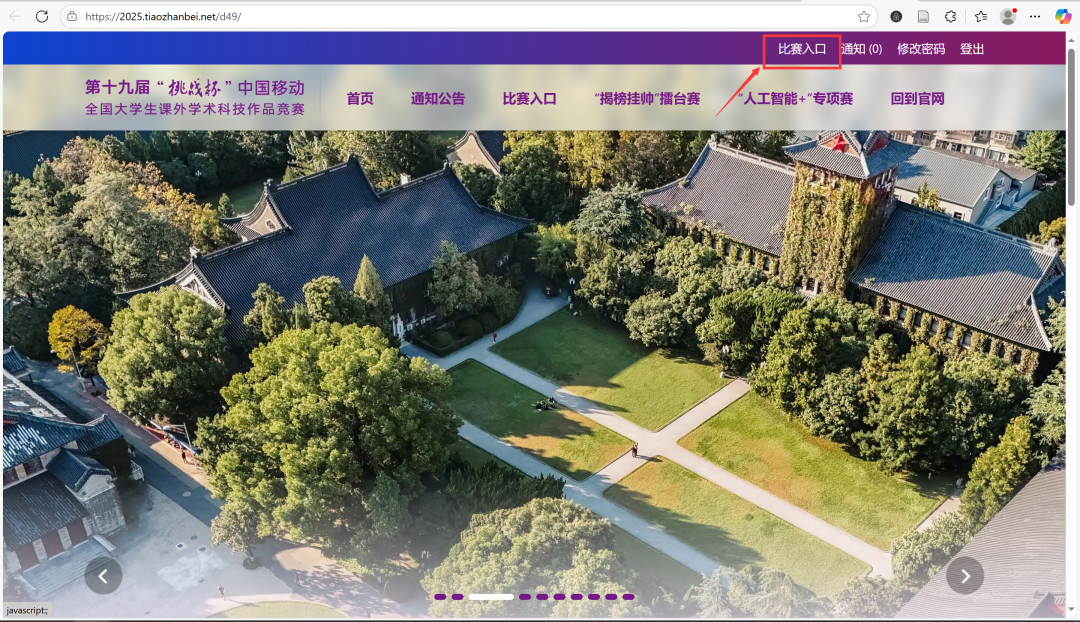Click 修改密码 to change password

[x=921, y=49]
